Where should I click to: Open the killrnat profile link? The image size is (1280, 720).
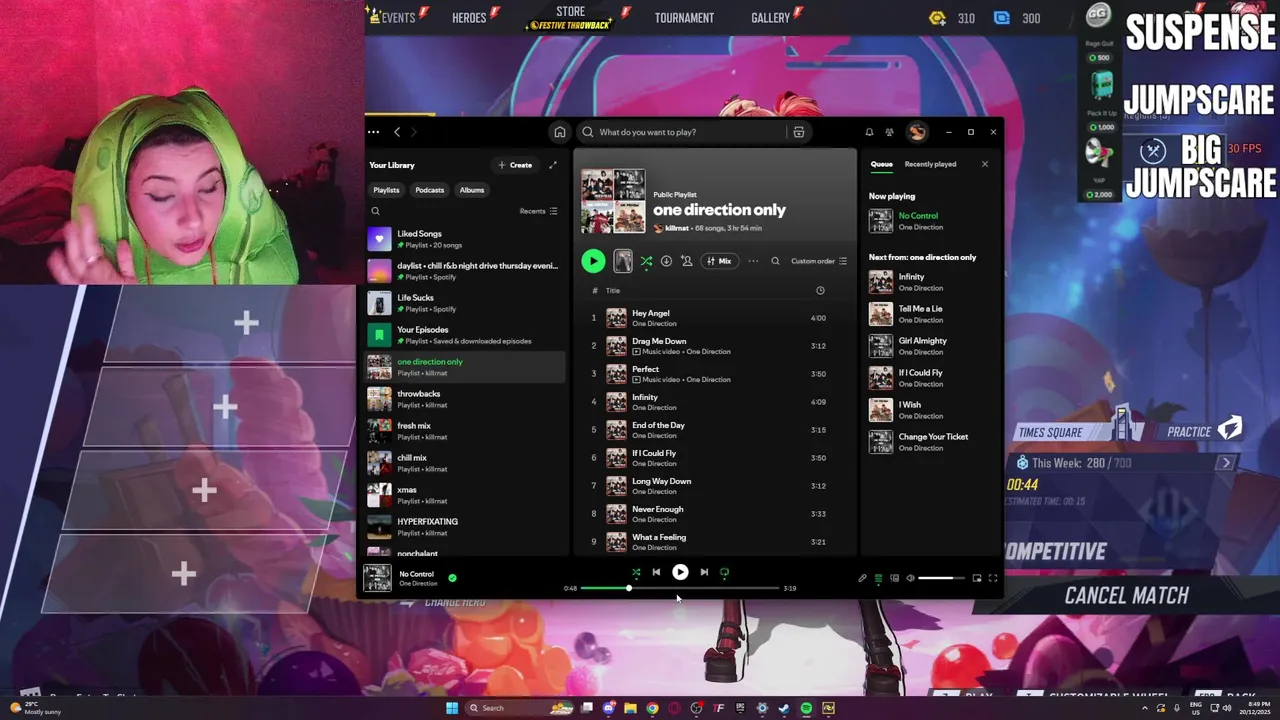pos(677,228)
